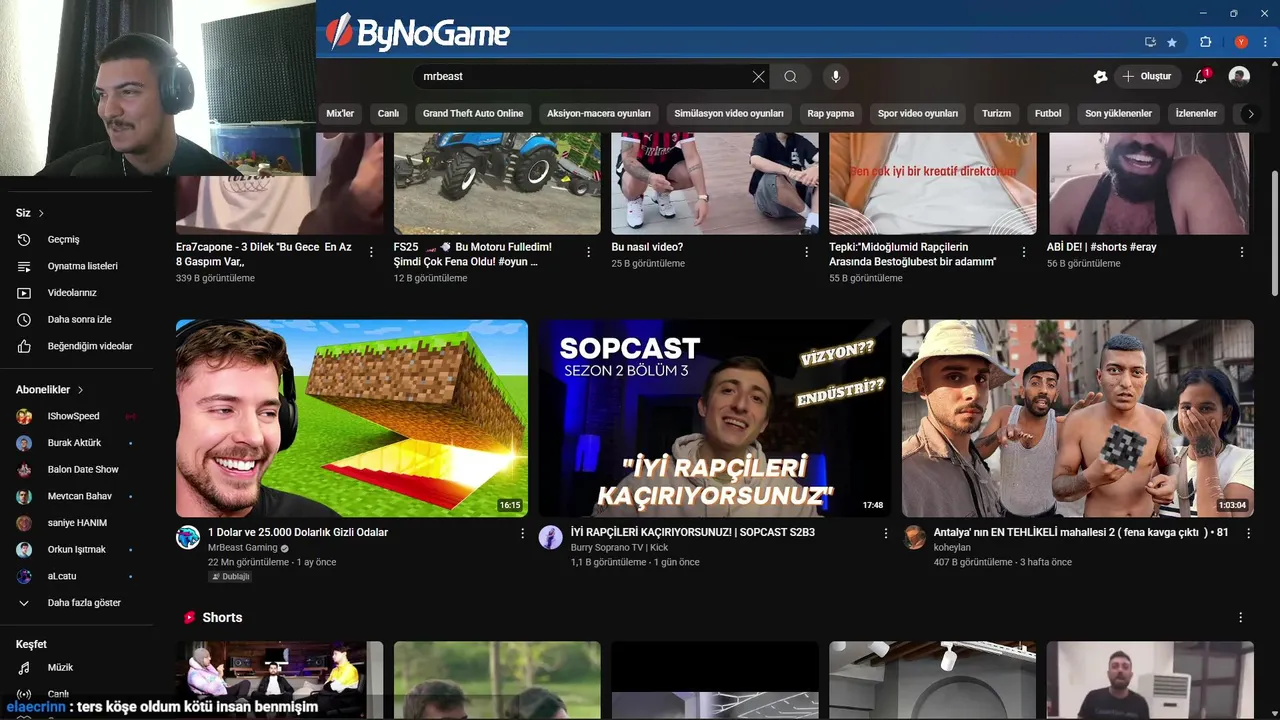Select the Canlı filter chip
This screenshot has height=720, width=1280.
(388, 113)
